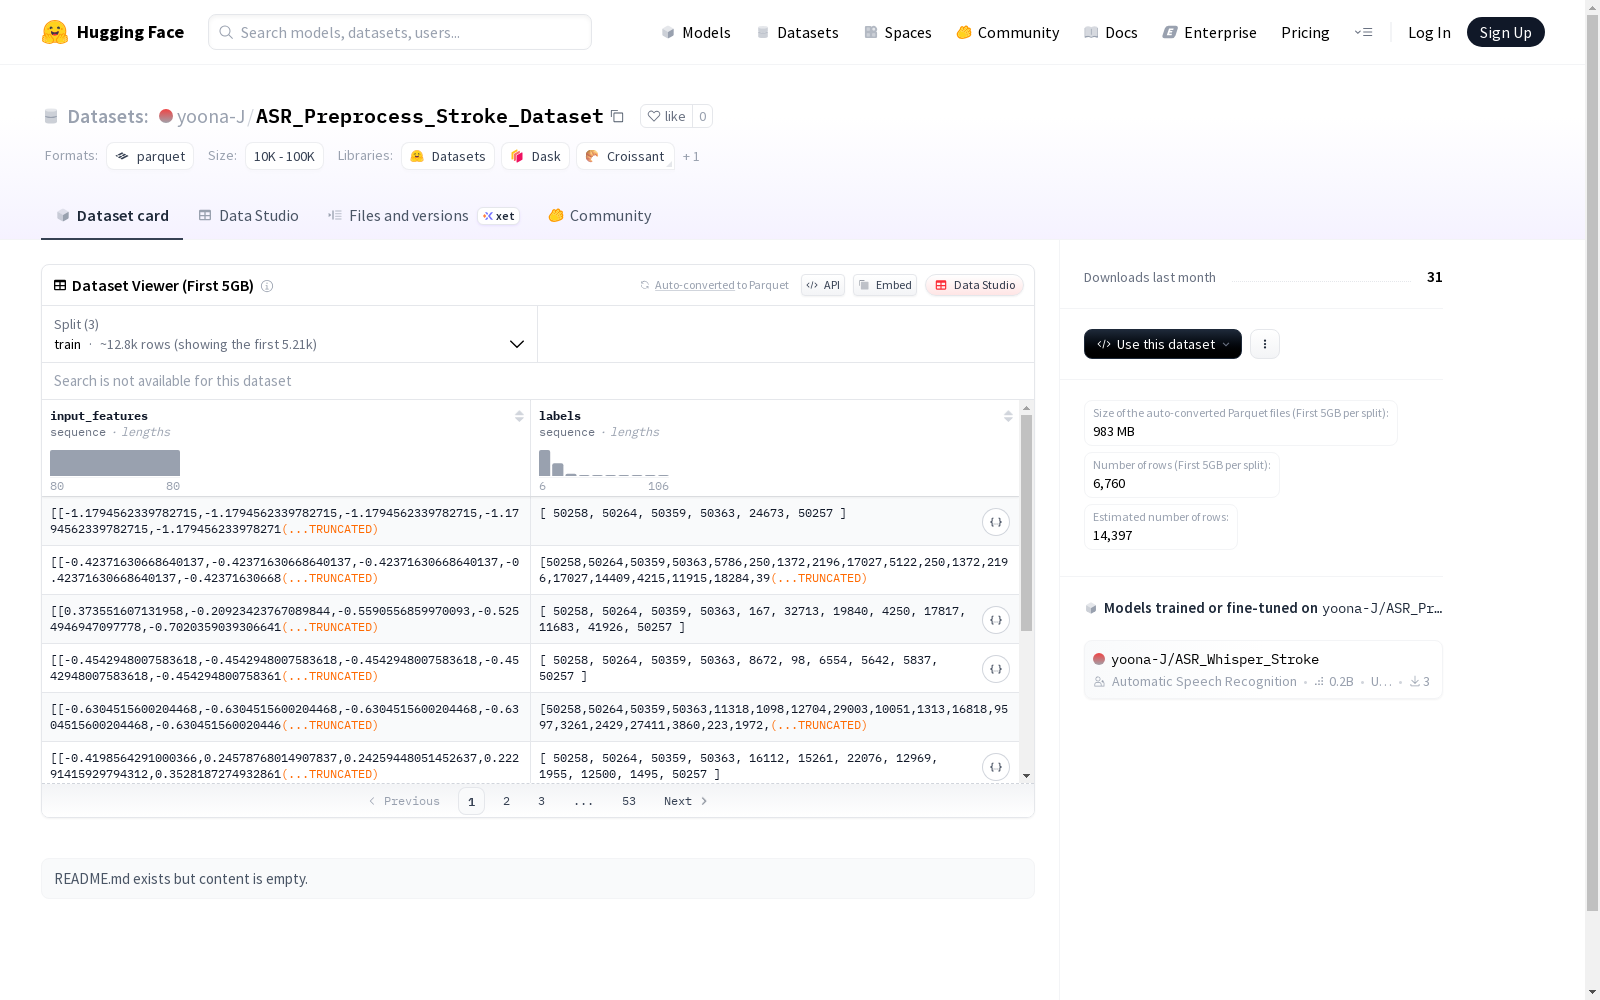This screenshot has height=1000, width=1600.
Task: Click the Previous page button
Action: pos(404,801)
